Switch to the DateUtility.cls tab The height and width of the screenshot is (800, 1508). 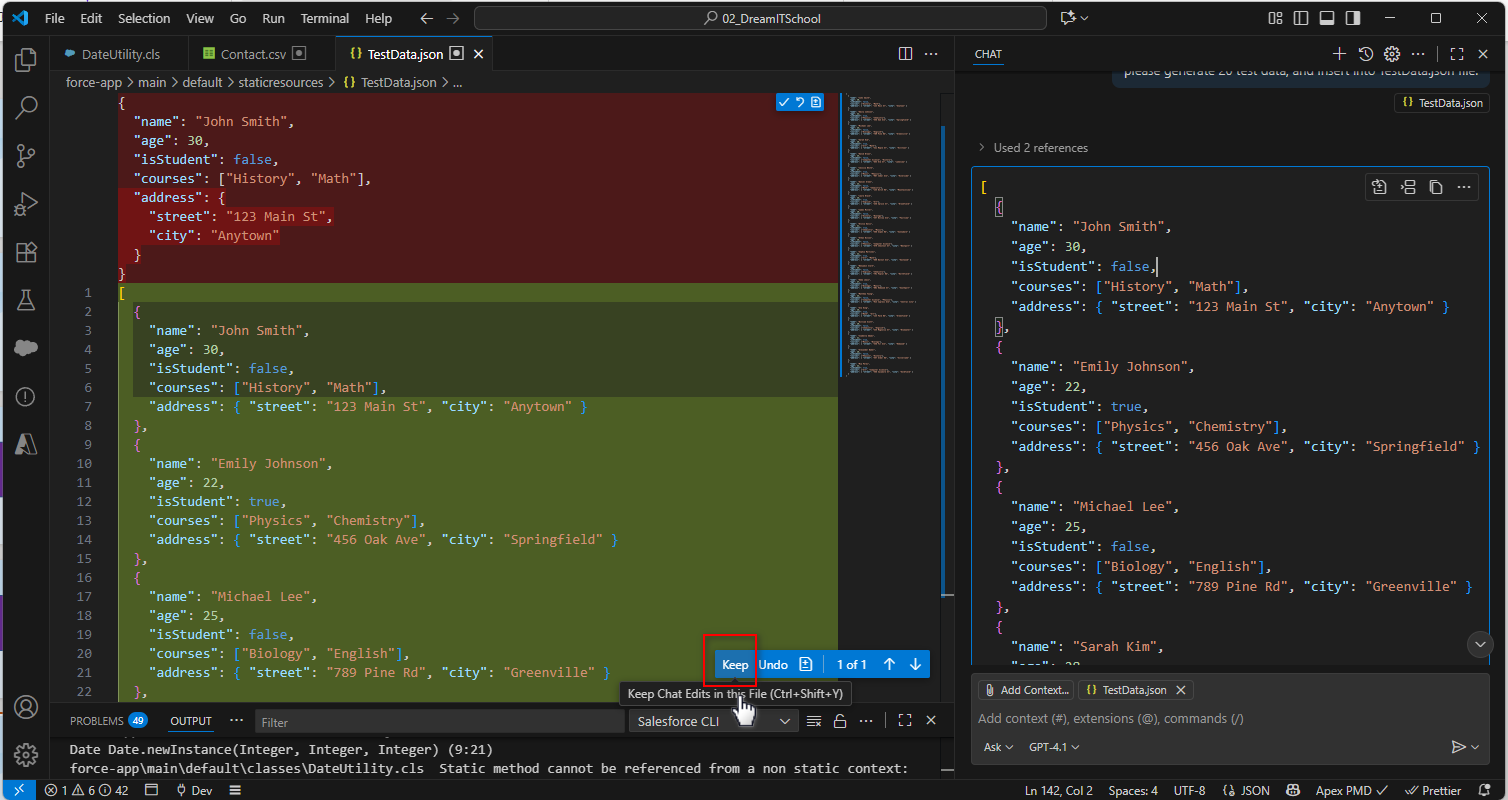tap(120, 54)
